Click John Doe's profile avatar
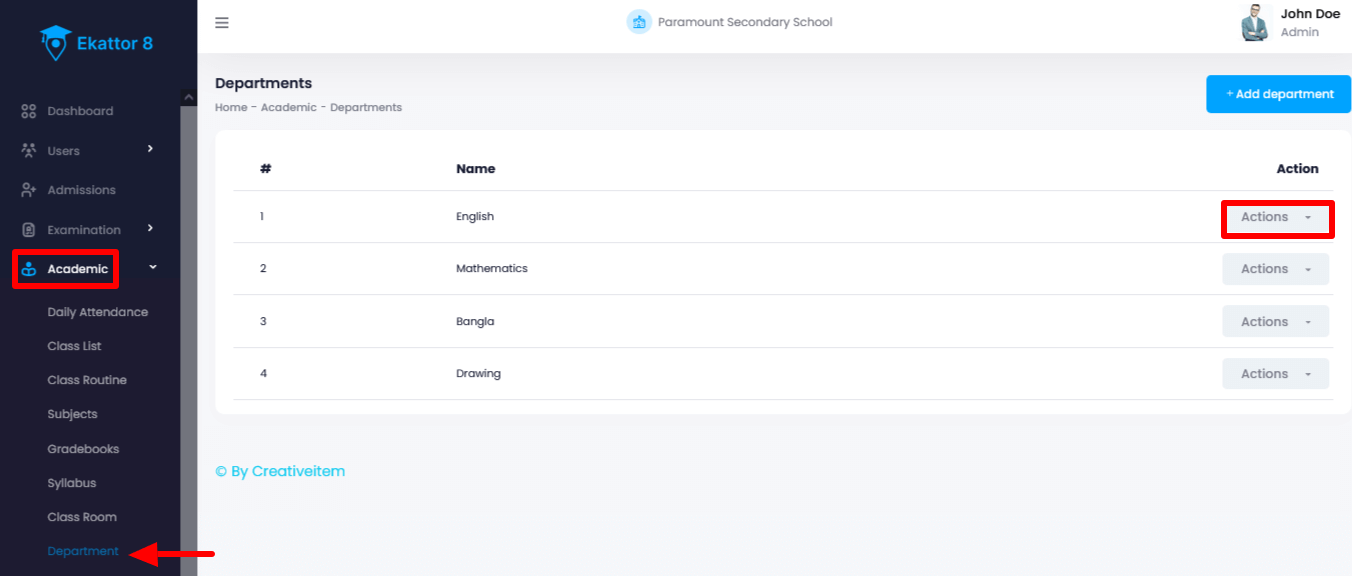Viewport: 1352px width, 576px height. (x=1255, y=23)
